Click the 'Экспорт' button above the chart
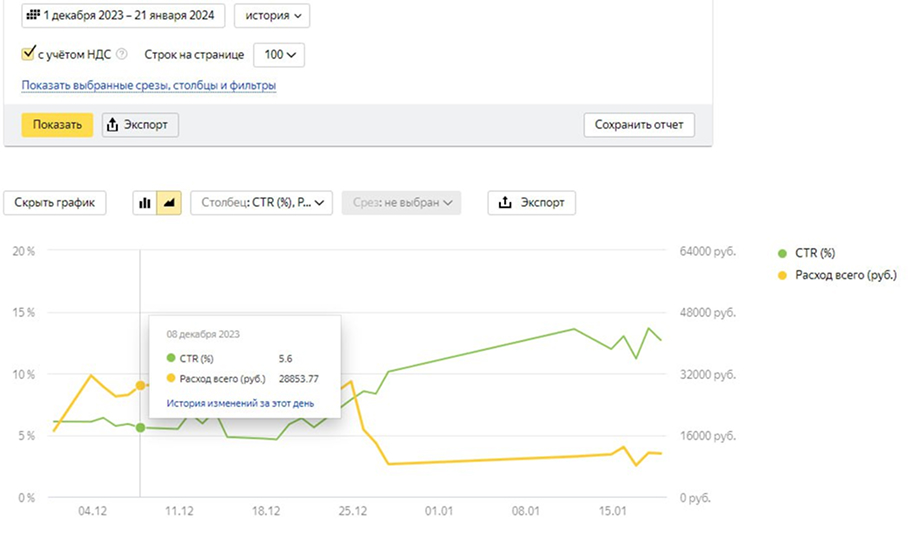This screenshot has width=908, height=556. coord(531,202)
